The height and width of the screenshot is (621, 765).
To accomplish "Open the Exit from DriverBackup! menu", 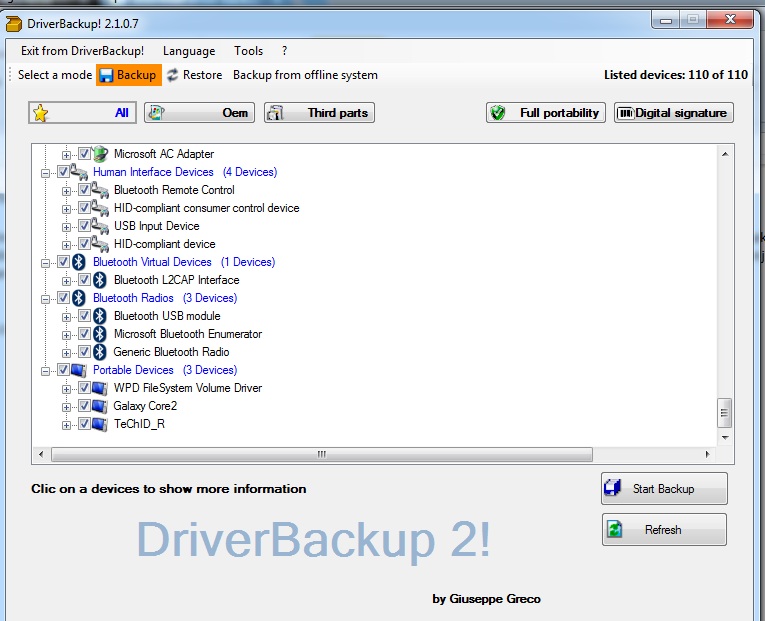I will pyautogui.click(x=82, y=51).
